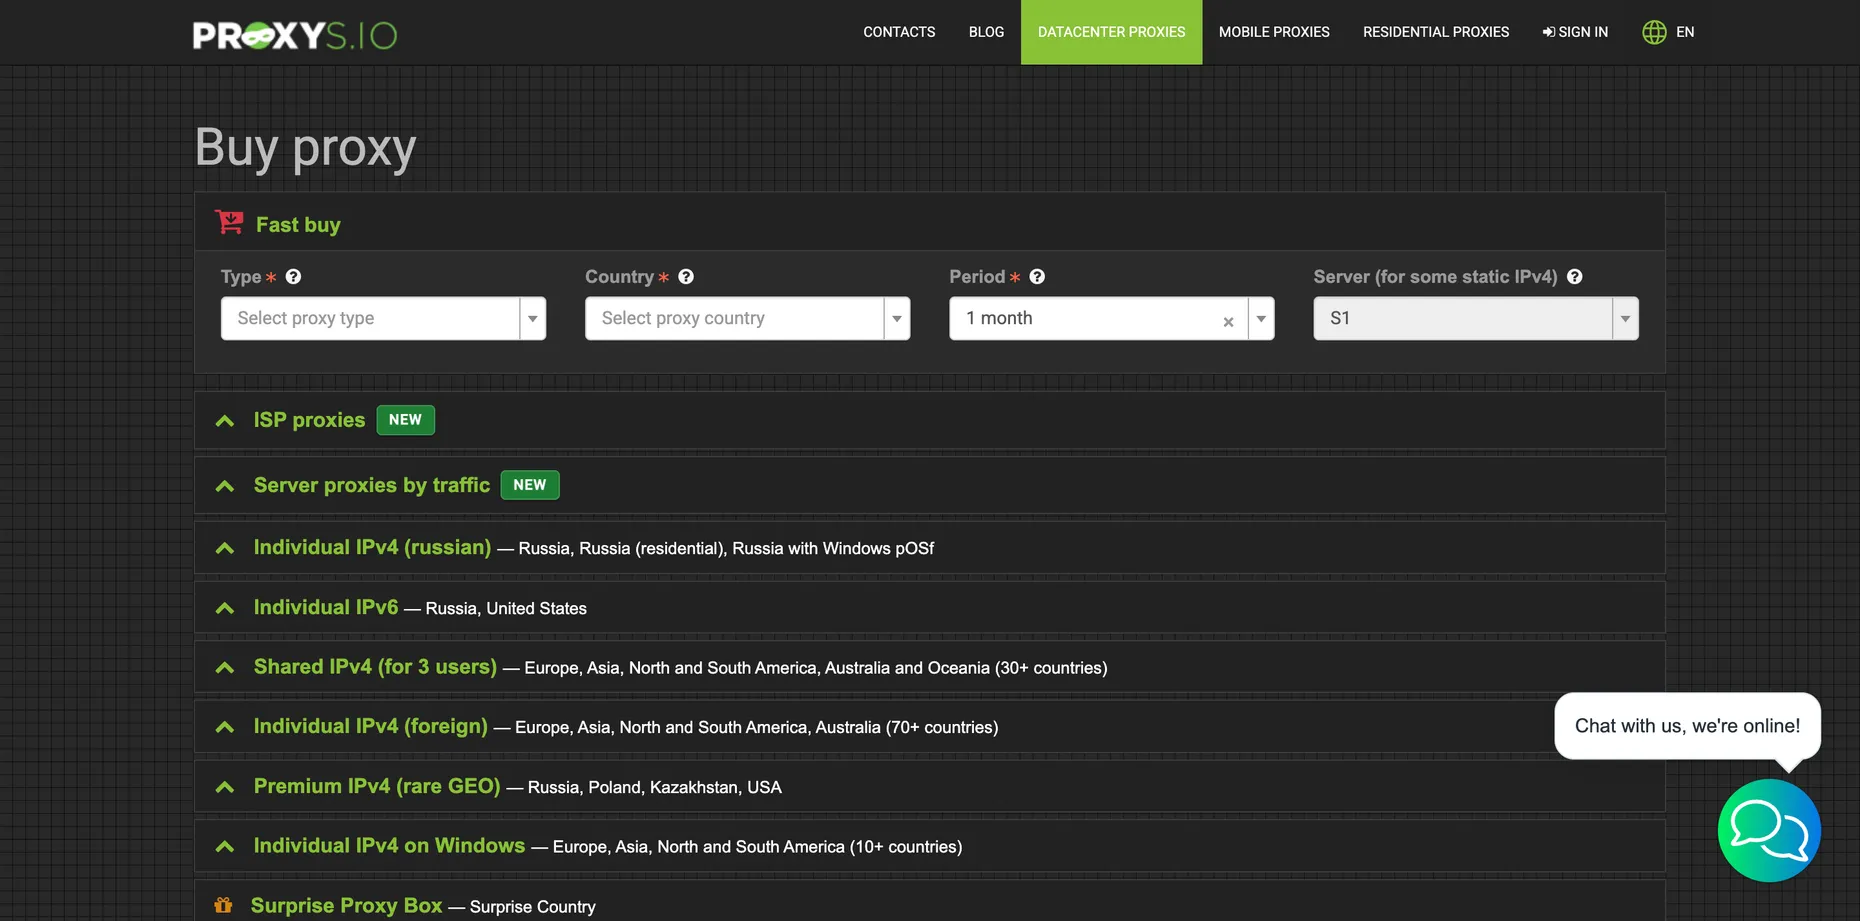Select Datacenter Proxies tab
This screenshot has width=1860, height=921.
pos(1111,32)
